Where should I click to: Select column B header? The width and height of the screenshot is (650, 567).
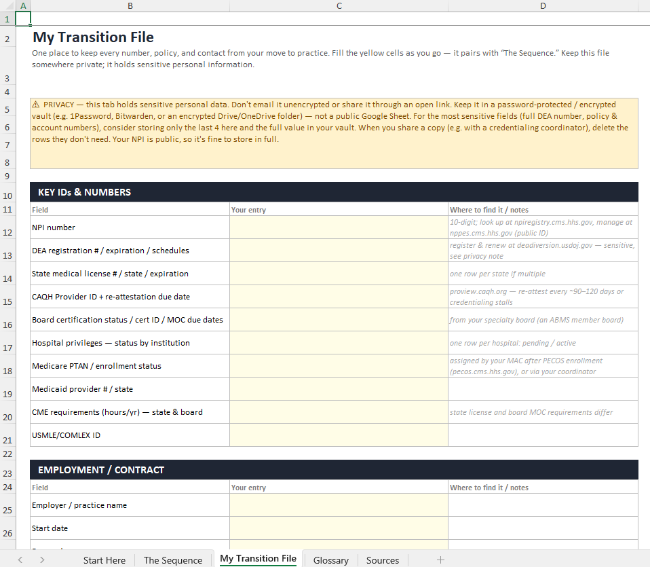coord(130,6)
